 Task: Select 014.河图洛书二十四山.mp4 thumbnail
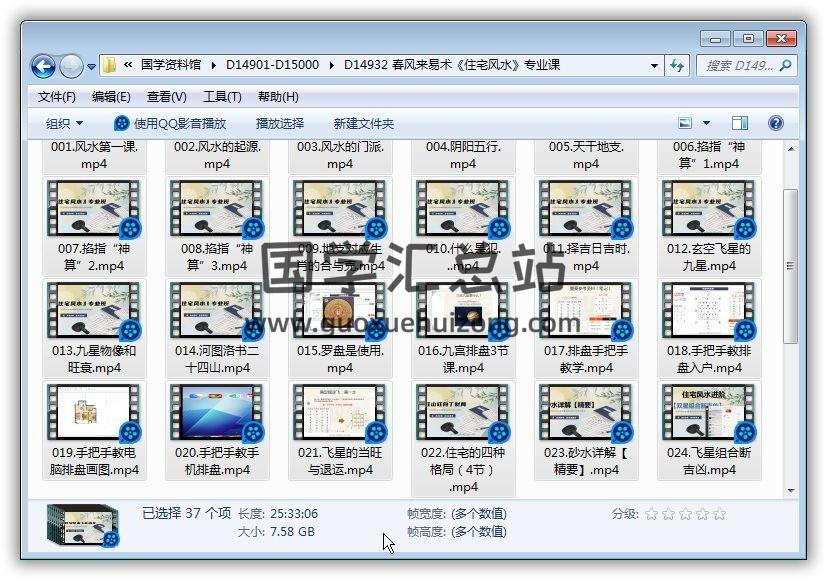coord(217,311)
